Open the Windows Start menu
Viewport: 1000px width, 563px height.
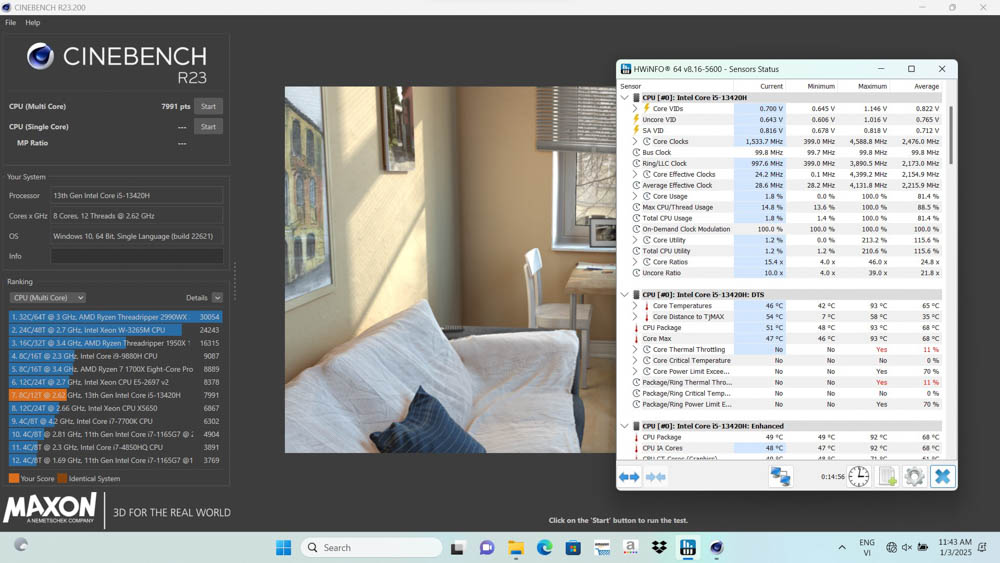point(283,547)
